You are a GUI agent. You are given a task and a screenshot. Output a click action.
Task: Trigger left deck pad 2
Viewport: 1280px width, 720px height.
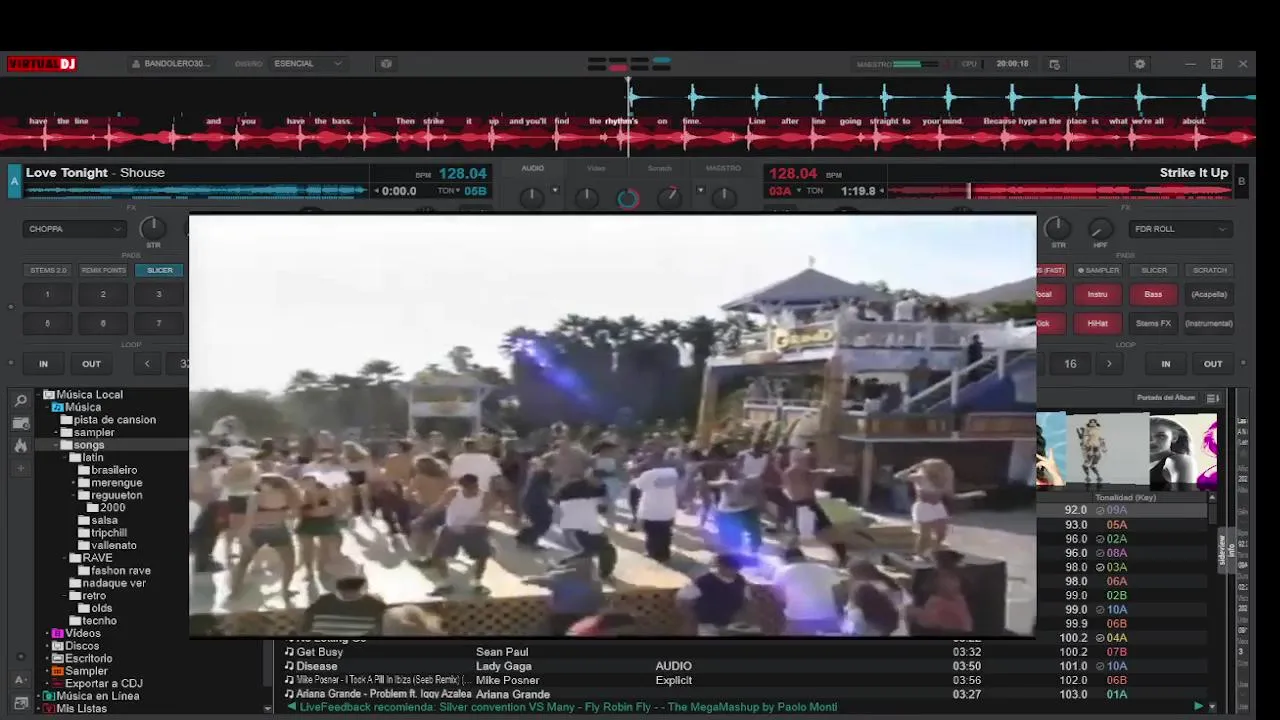[x=103, y=294]
